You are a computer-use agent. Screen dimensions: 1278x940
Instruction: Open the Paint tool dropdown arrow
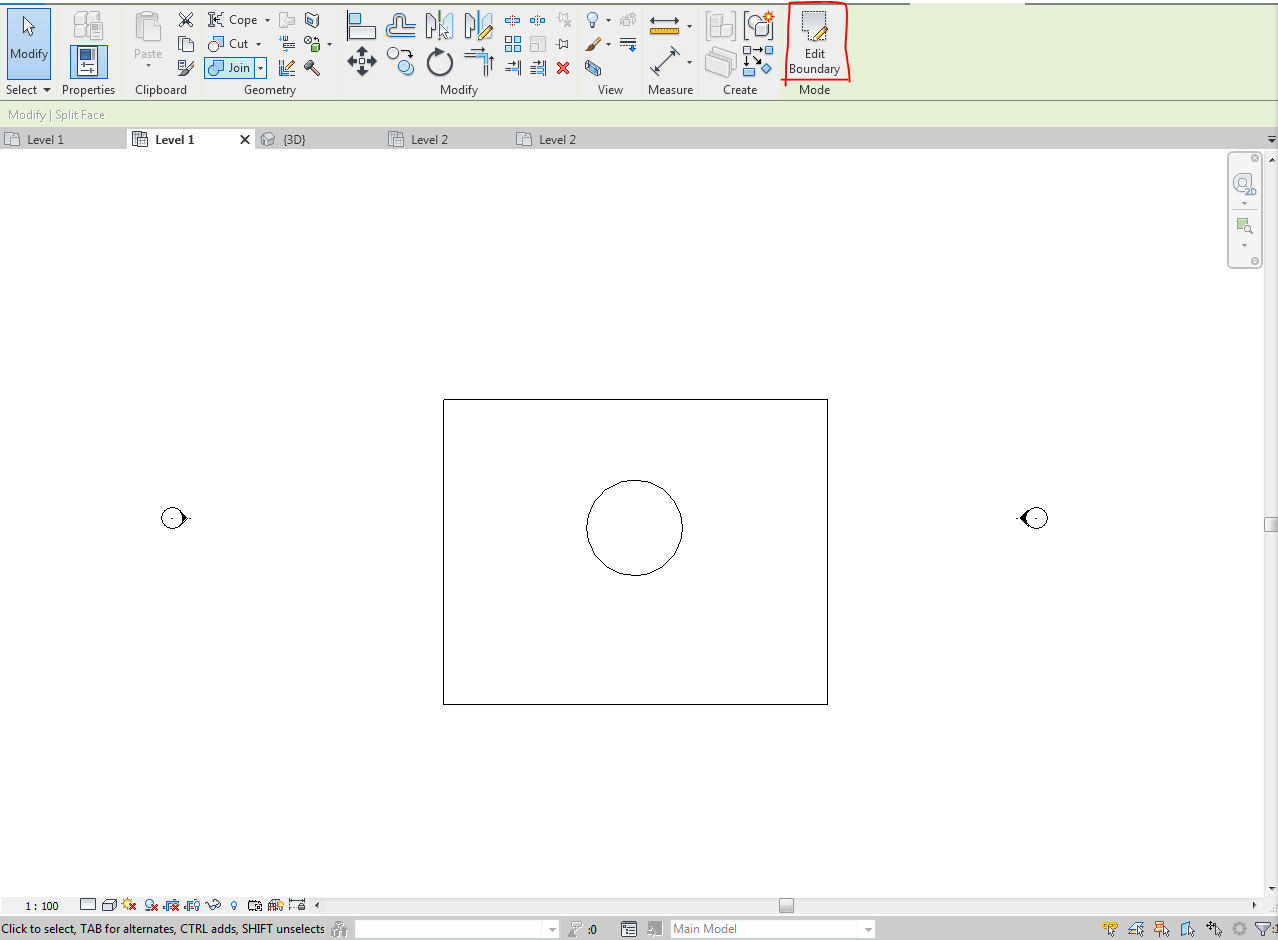(x=329, y=44)
